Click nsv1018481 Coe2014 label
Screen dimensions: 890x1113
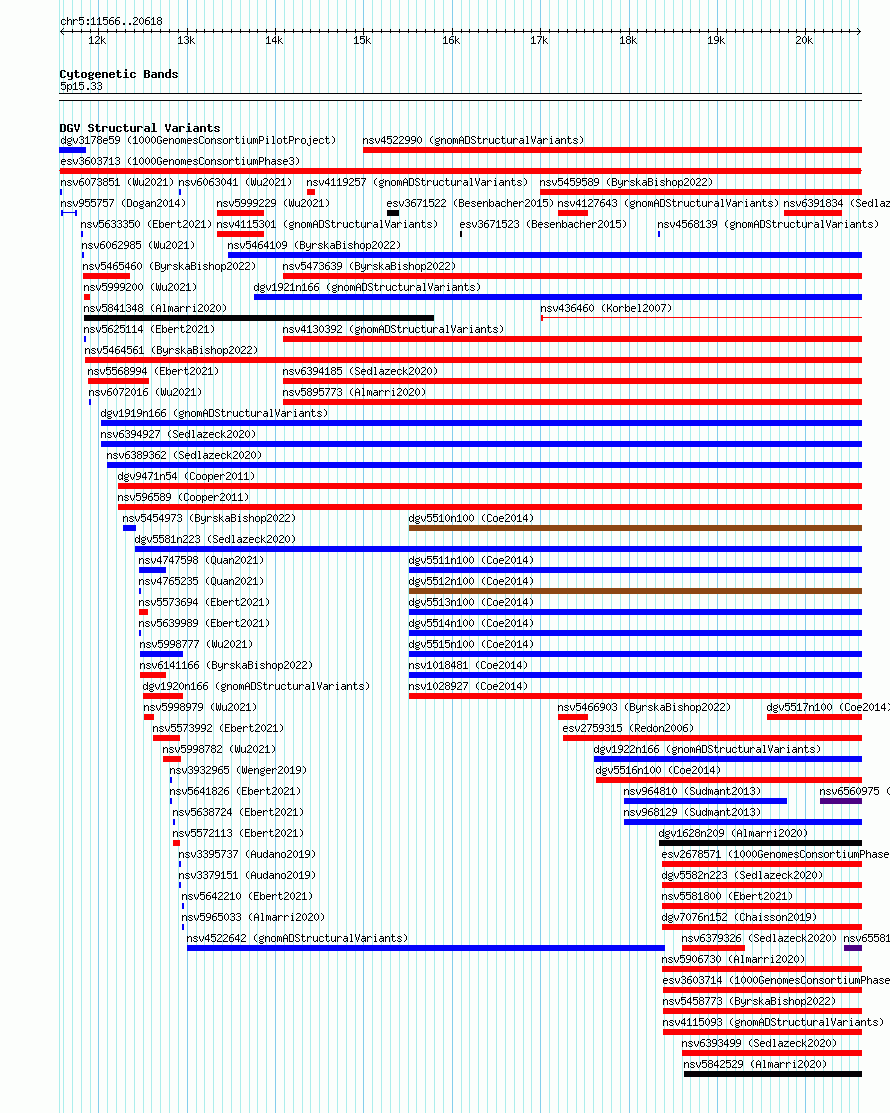pyautogui.click(x=468, y=665)
